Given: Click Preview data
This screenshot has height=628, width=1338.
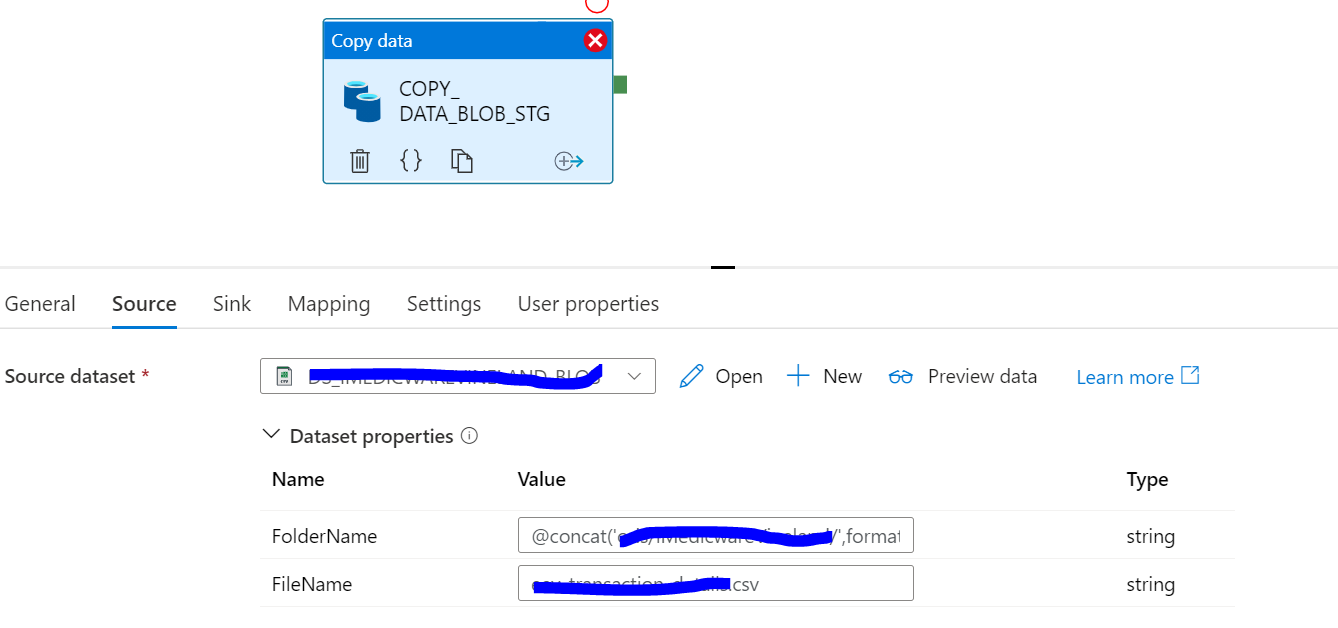Looking at the screenshot, I should (x=982, y=377).
